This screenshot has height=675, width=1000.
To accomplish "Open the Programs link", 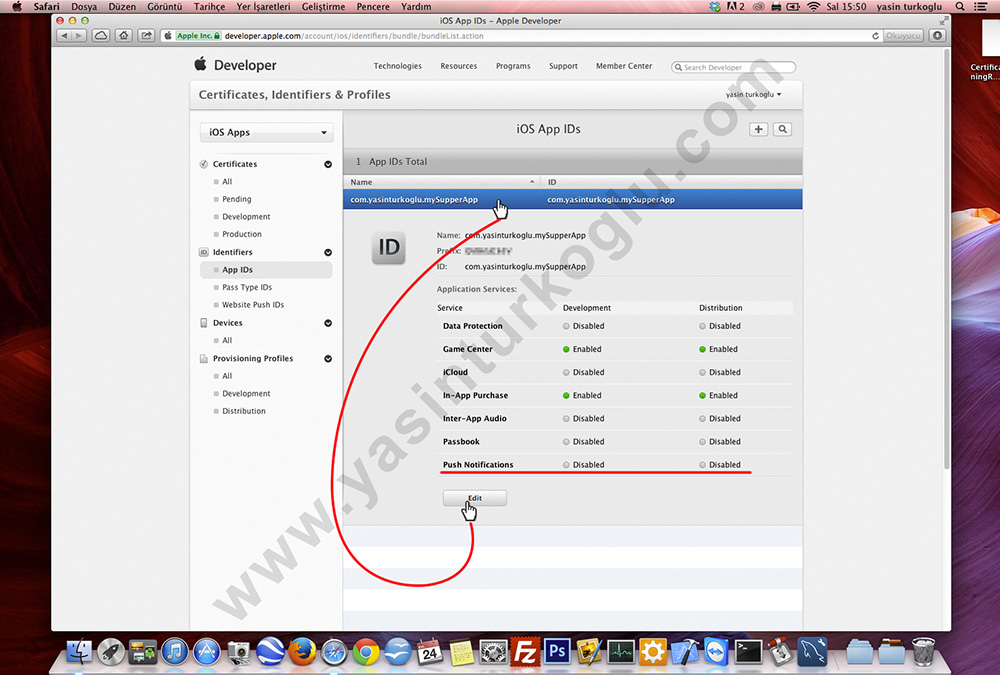I will tap(513, 66).
